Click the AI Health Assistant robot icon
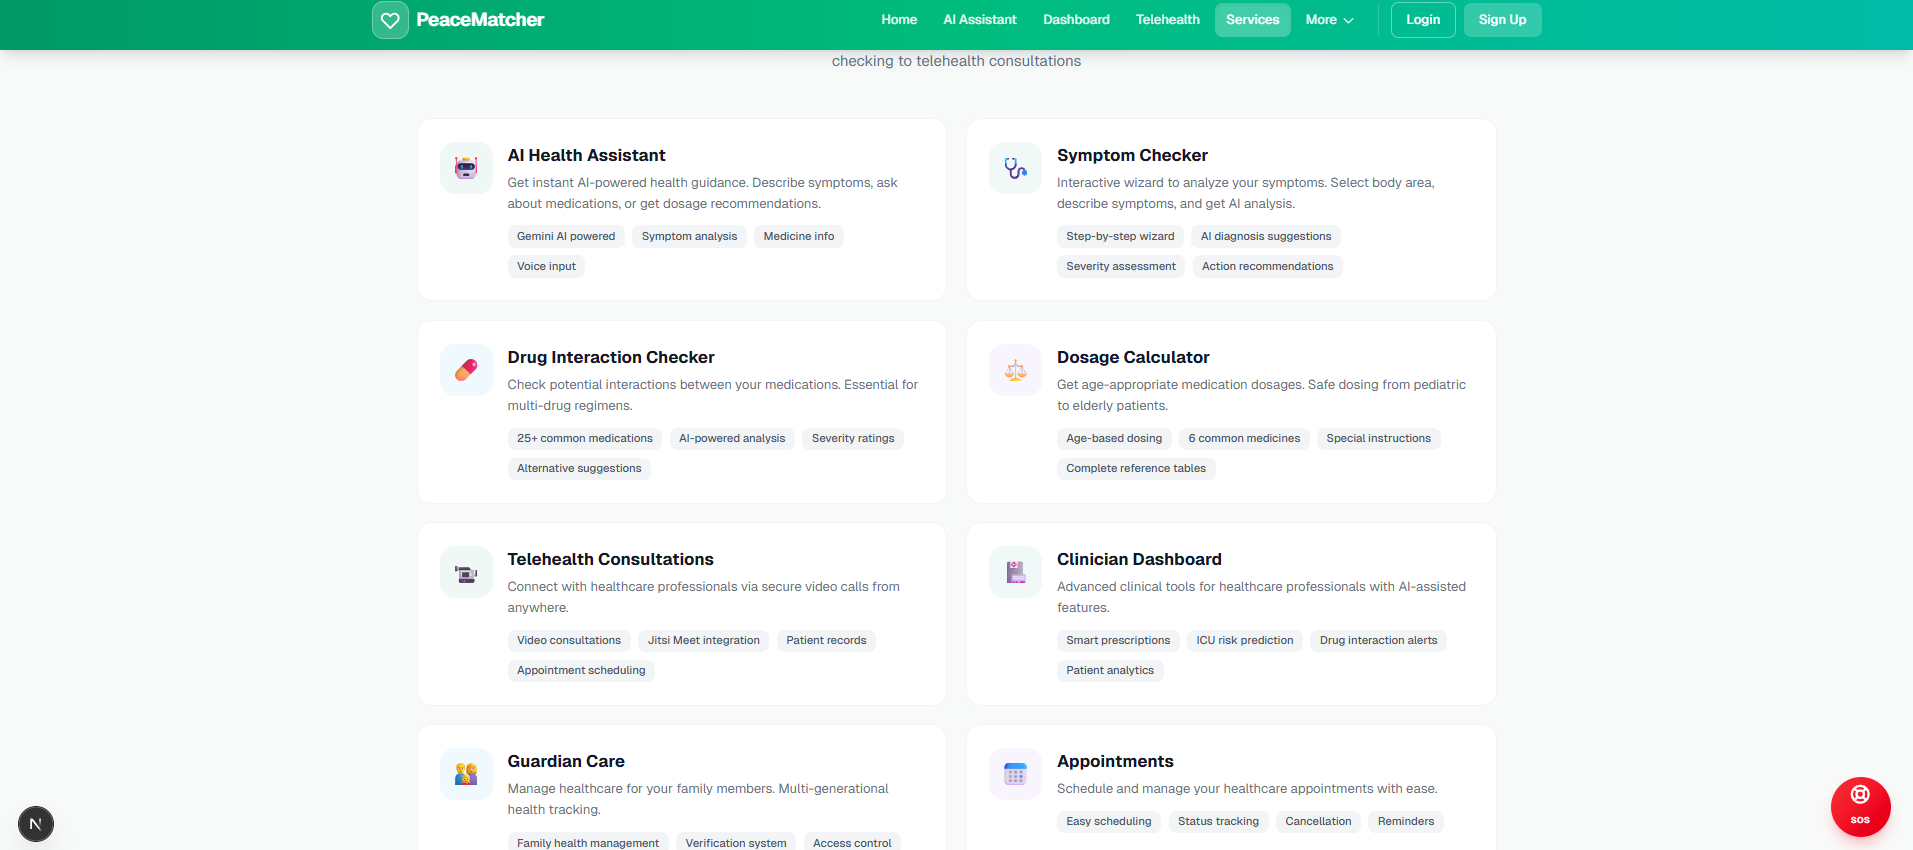The image size is (1913, 850). [x=466, y=168]
